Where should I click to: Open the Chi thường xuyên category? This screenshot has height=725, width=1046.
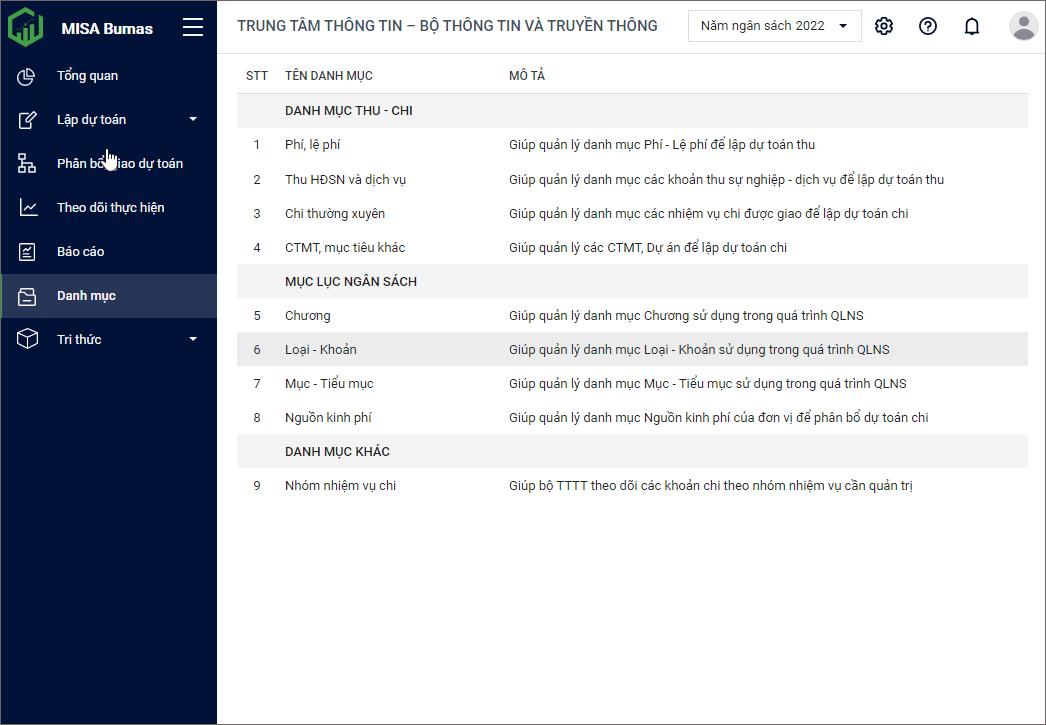pos(334,214)
